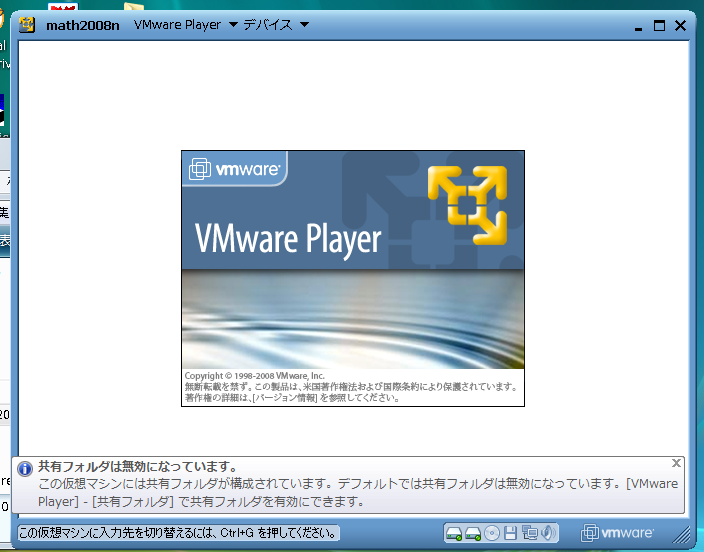This screenshot has height=552, width=704.
Task: Expand the デバイス dropdown arrow
Action: coord(304,24)
